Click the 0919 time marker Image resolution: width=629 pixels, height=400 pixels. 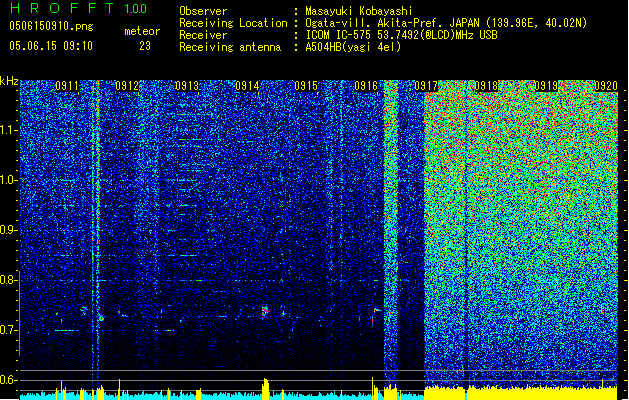546,86
